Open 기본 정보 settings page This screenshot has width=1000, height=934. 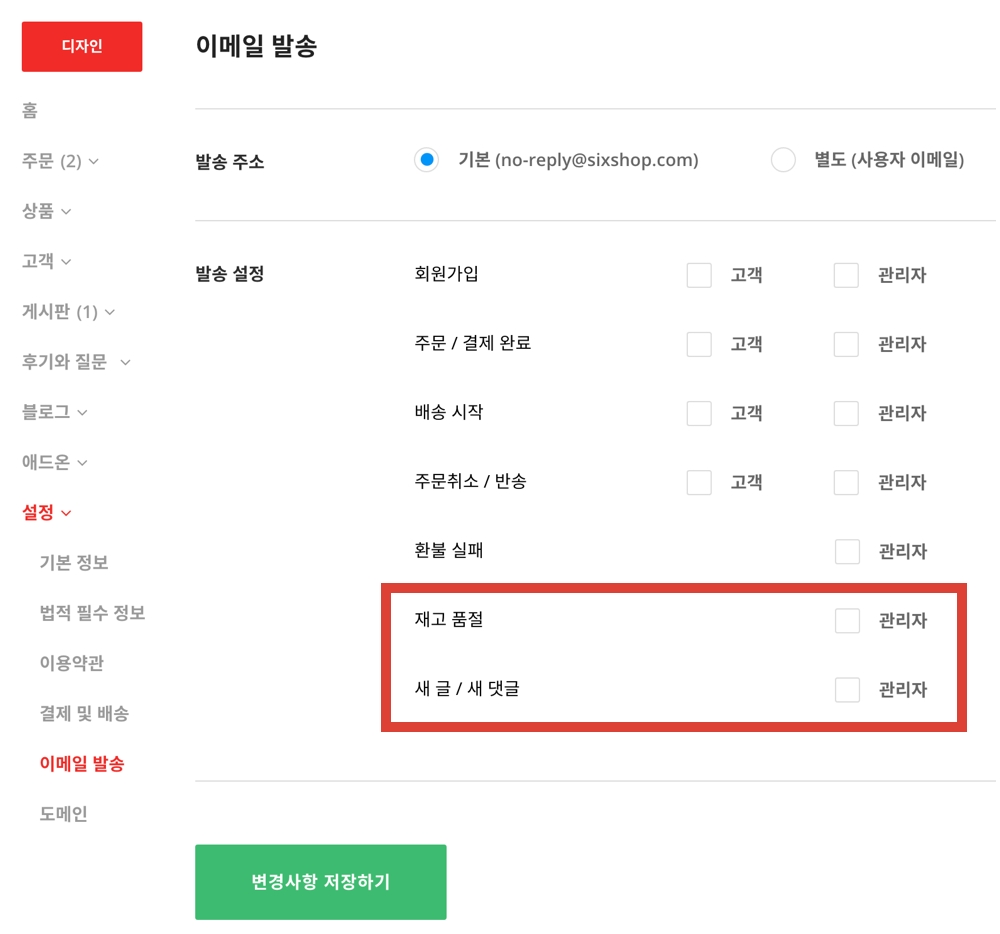coord(73,563)
